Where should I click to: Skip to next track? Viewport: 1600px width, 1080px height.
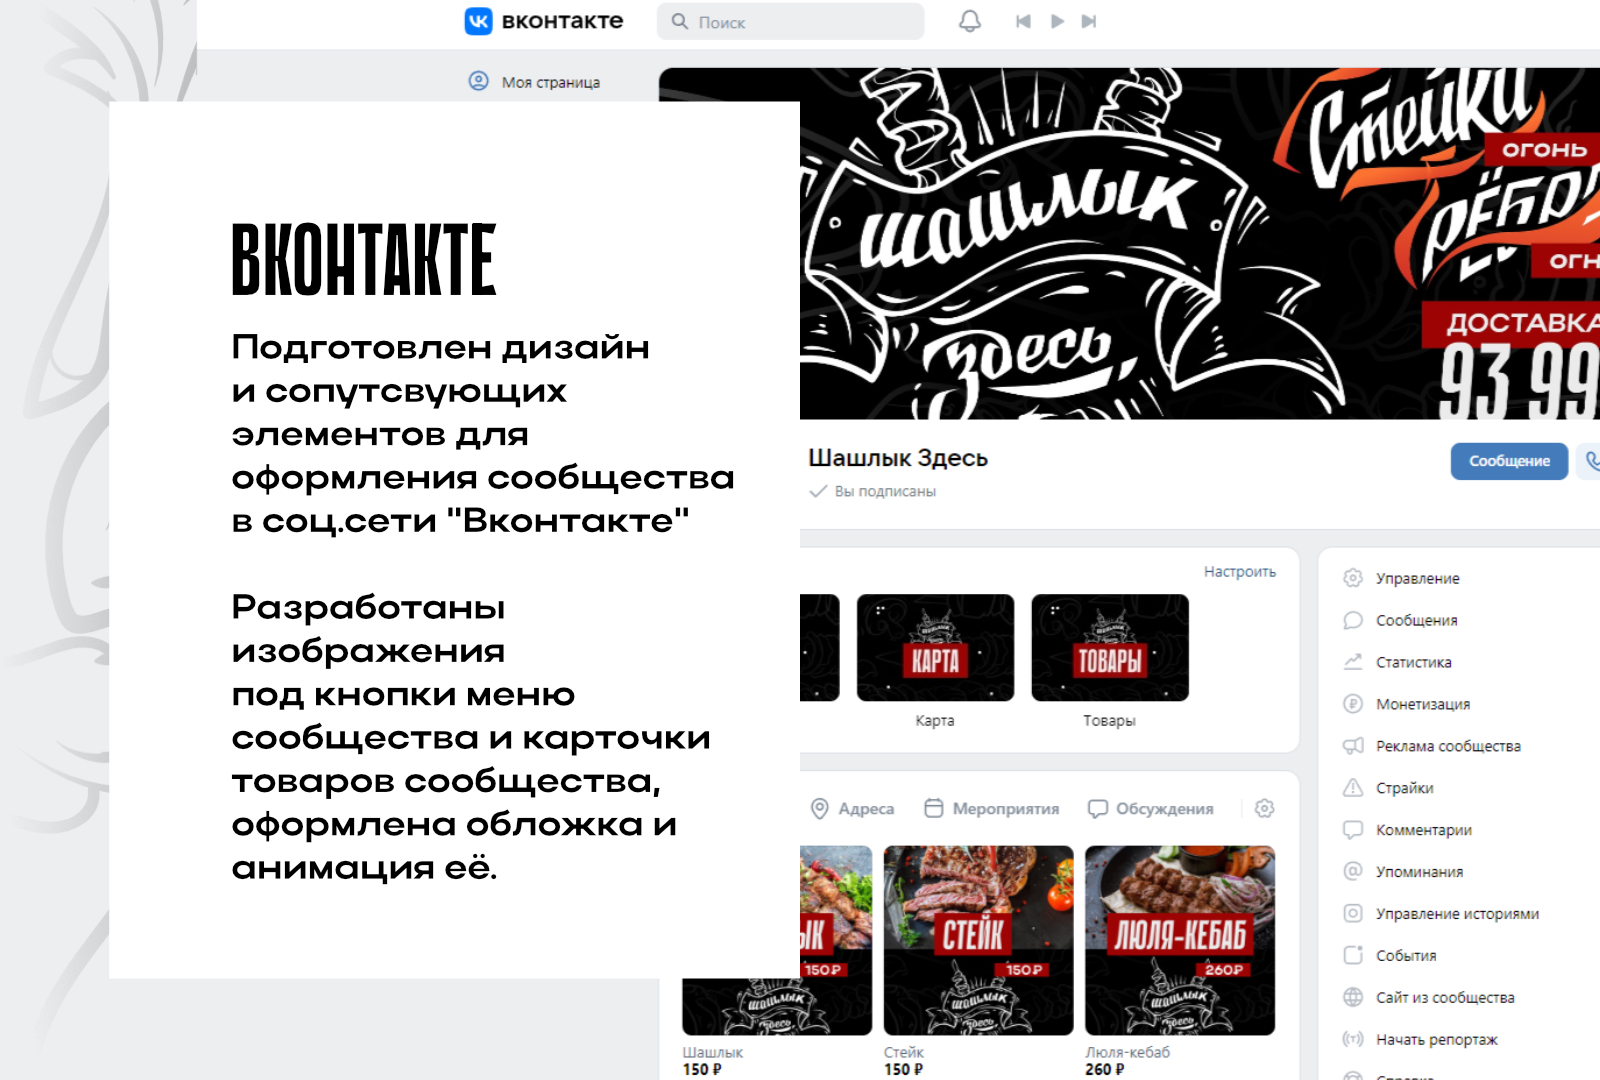pos(1089,21)
